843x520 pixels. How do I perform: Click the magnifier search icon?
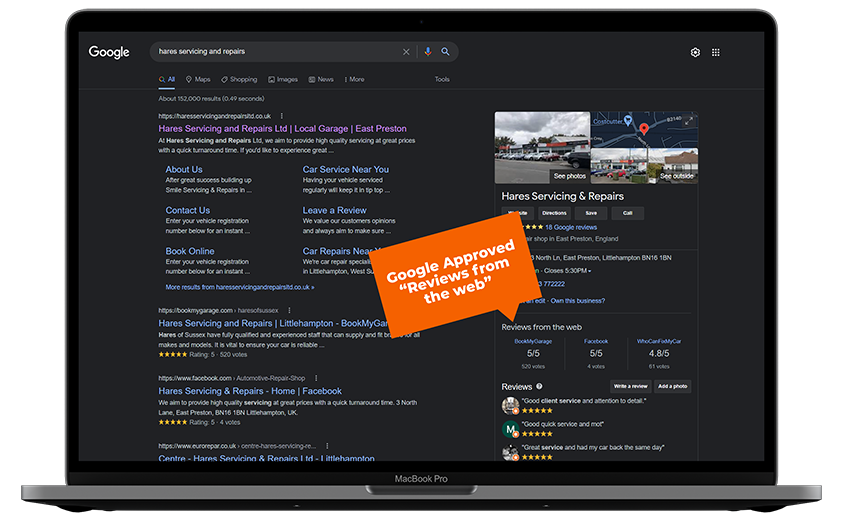(x=445, y=52)
